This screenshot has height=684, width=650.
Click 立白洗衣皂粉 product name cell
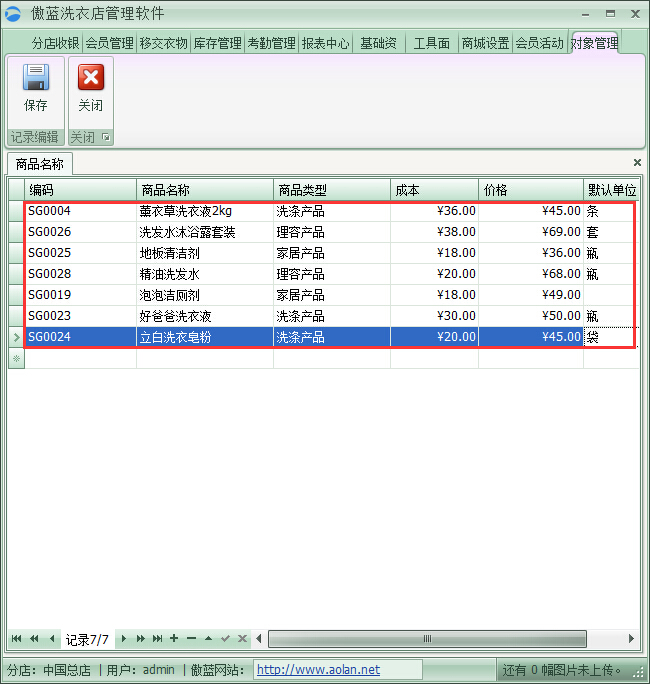click(x=205, y=337)
